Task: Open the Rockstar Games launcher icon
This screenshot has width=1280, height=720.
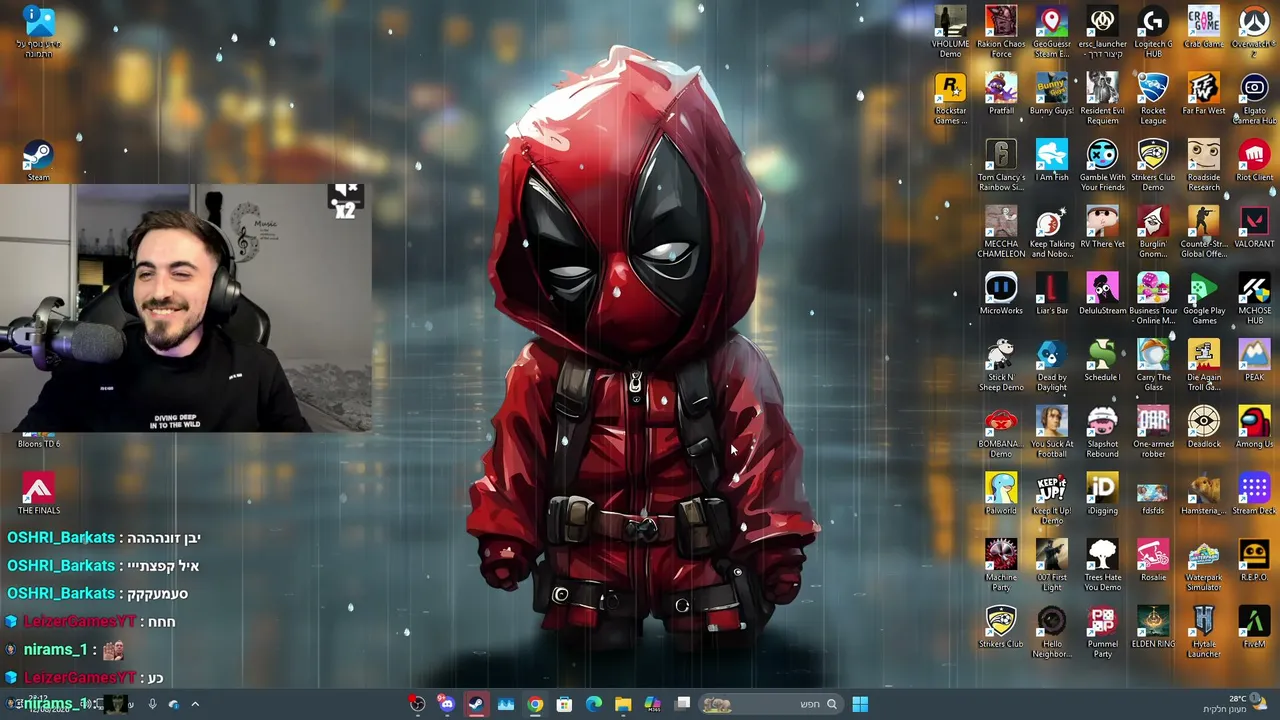Action: pyautogui.click(x=950, y=98)
